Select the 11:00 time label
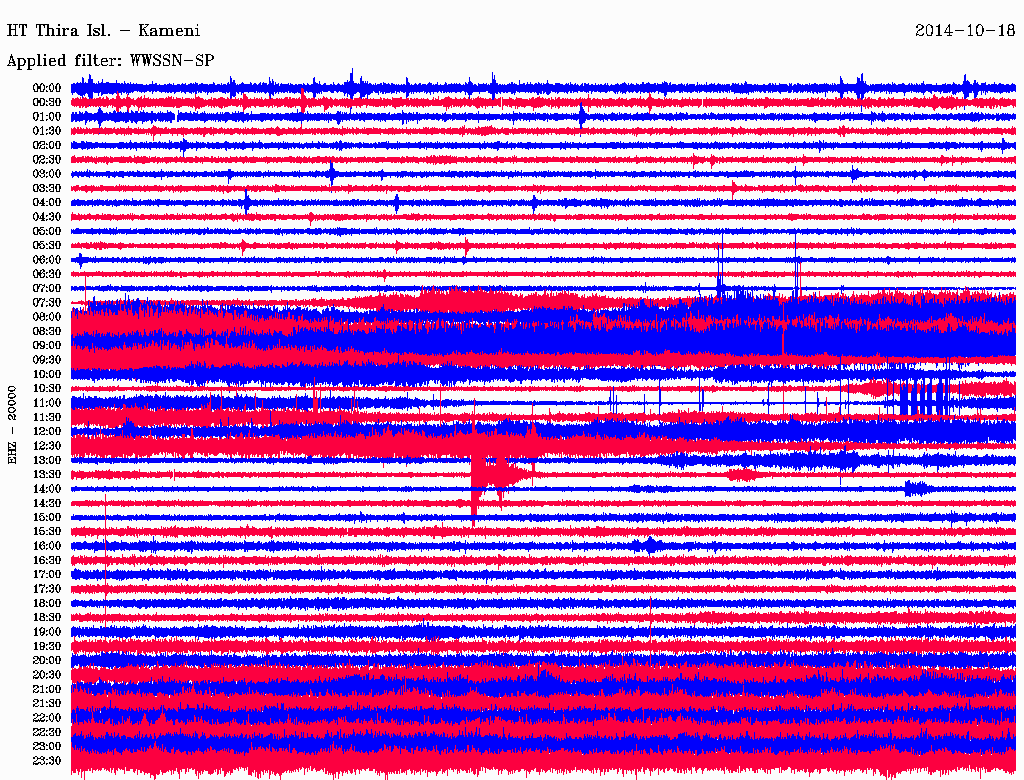The image size is (1024, 780). 47,403
